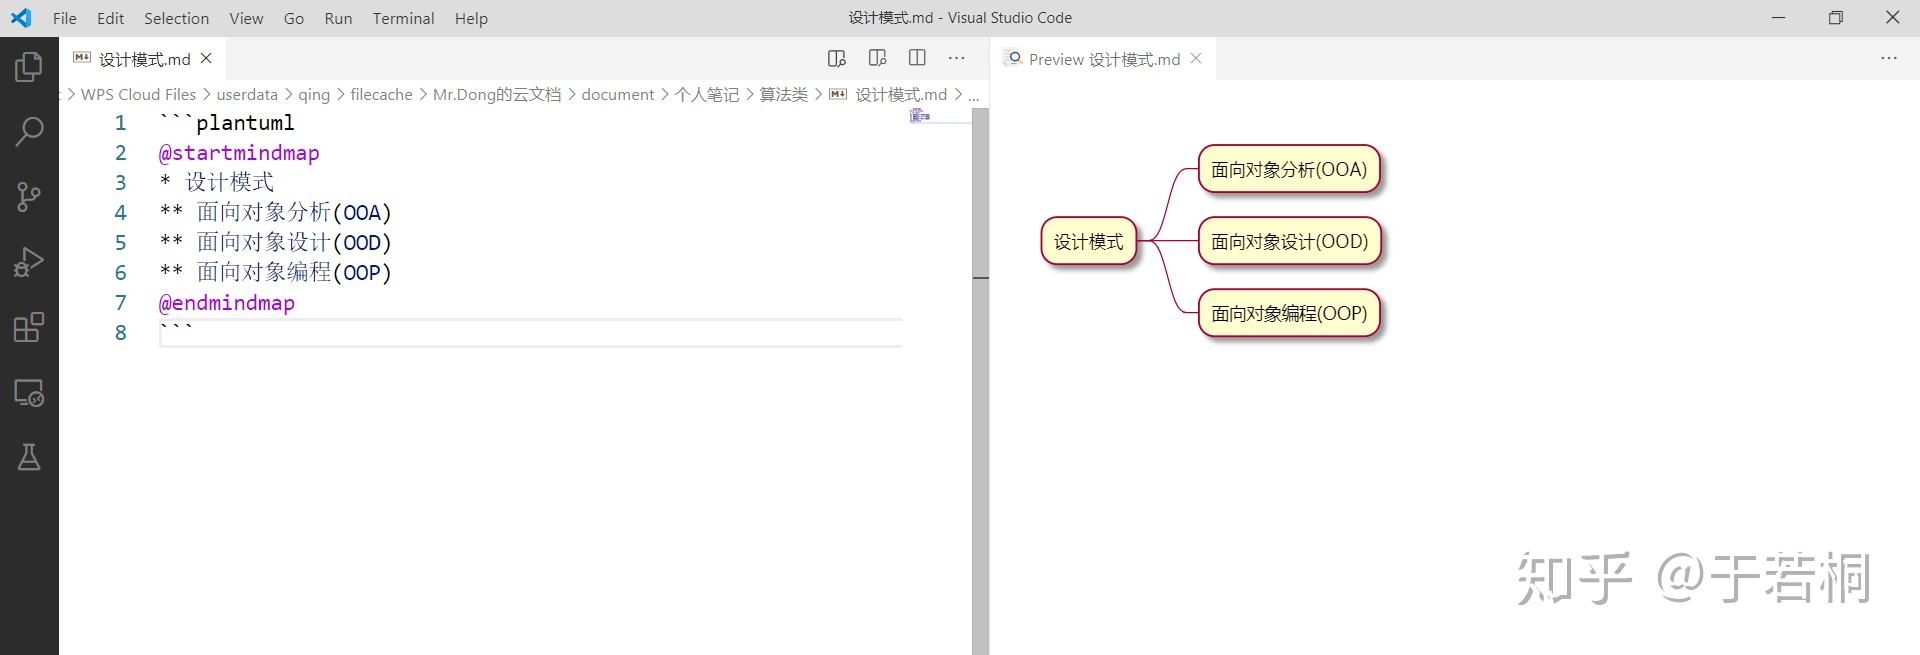1920x655 pixels.
Task: Open the Run menu
Action: [x=338, y=18]
